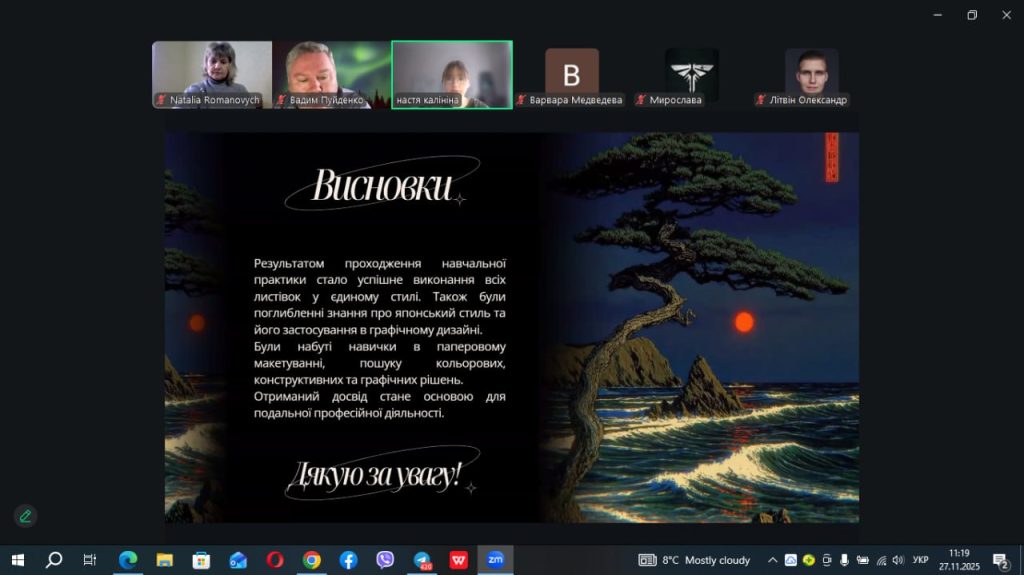Open the Wi-Fi network tray icon

(x=880, y=560)
